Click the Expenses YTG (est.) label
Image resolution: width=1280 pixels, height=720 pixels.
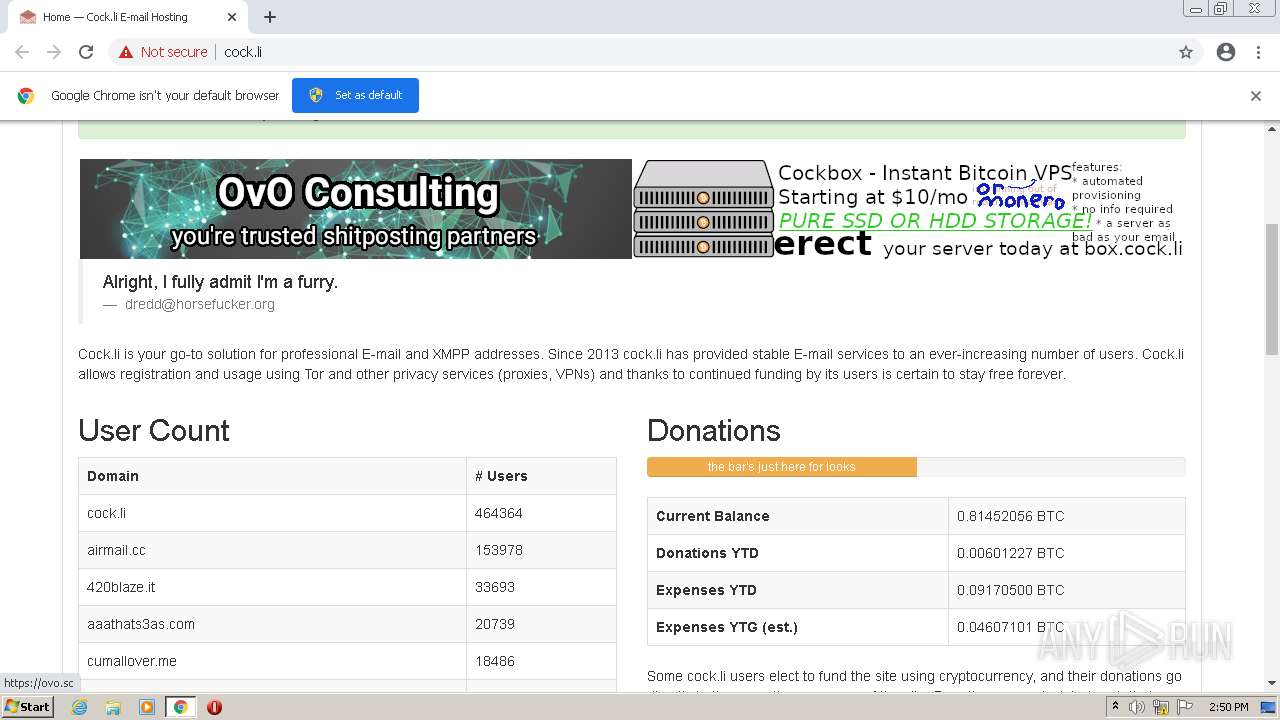[727, 627]
